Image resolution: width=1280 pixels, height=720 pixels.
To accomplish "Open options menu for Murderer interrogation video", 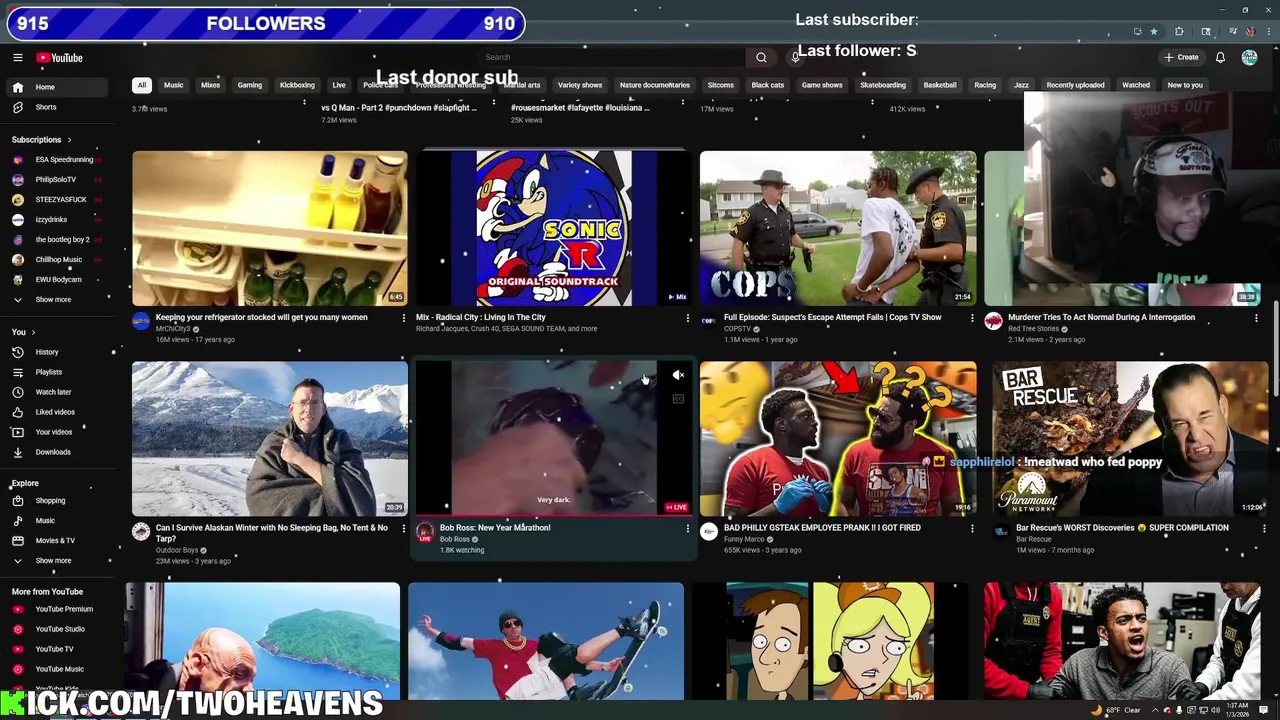I will click(1256, 318).
